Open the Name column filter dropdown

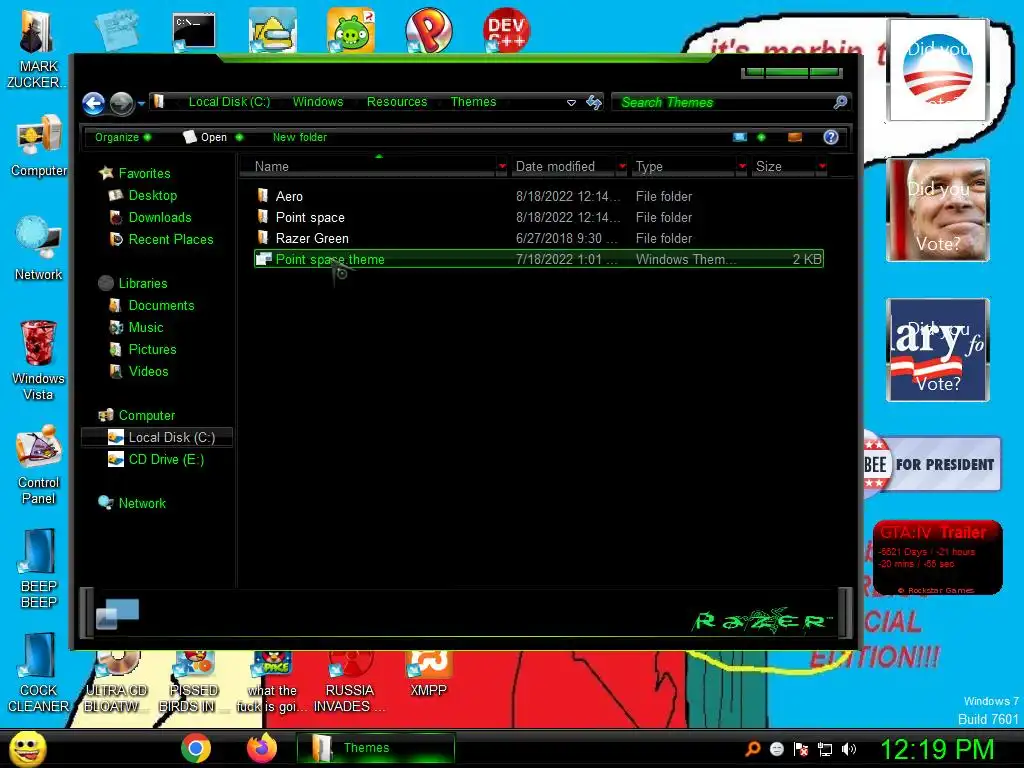coord(502,167)
